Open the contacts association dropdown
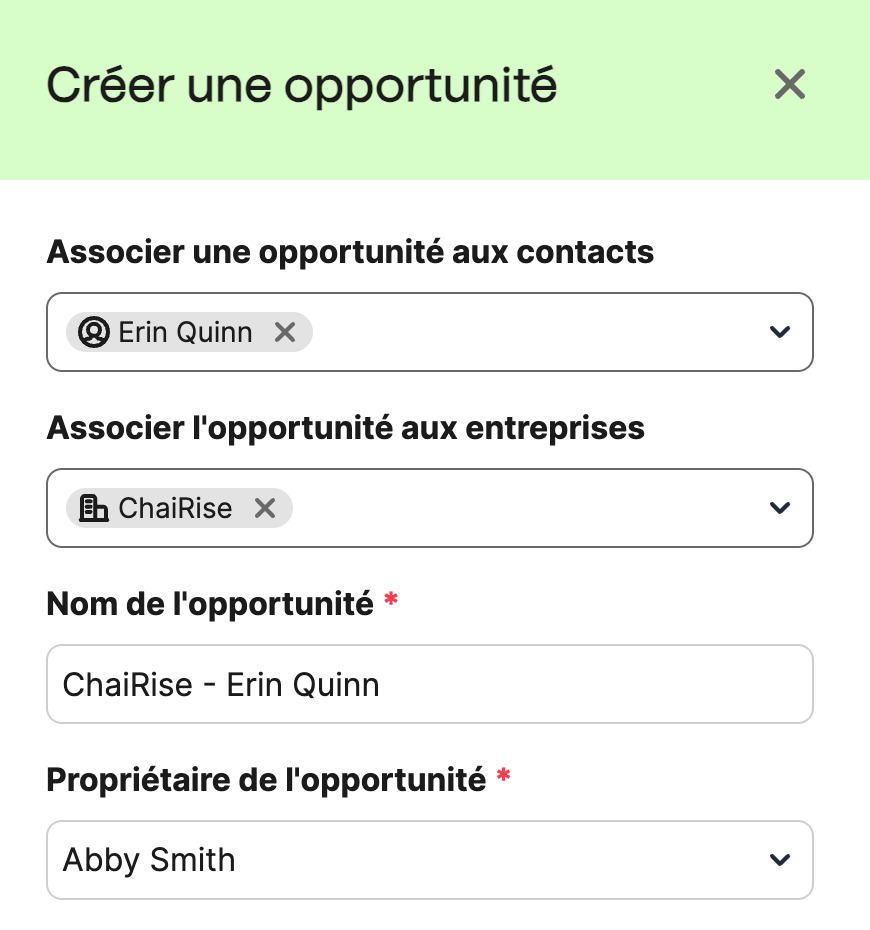 [550, 332]
